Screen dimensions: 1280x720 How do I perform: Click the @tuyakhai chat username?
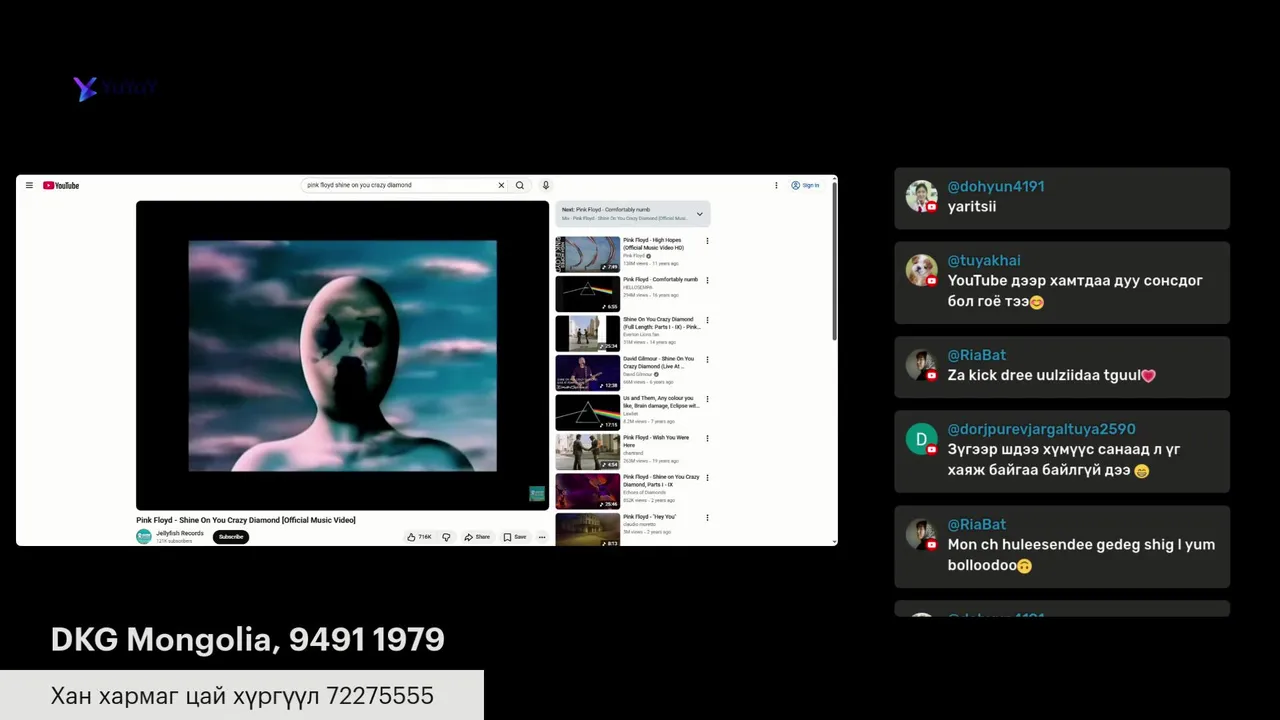[984, 260]
